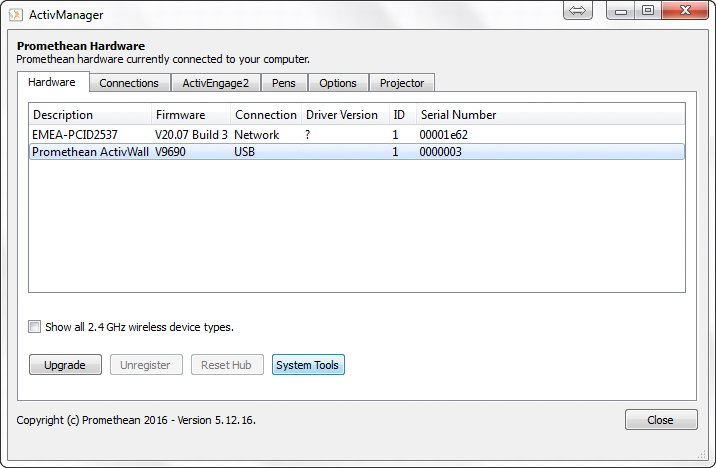Screen dimensions: 716x468
Task: Sort by the Connection column header
Action: coord(266,115)
